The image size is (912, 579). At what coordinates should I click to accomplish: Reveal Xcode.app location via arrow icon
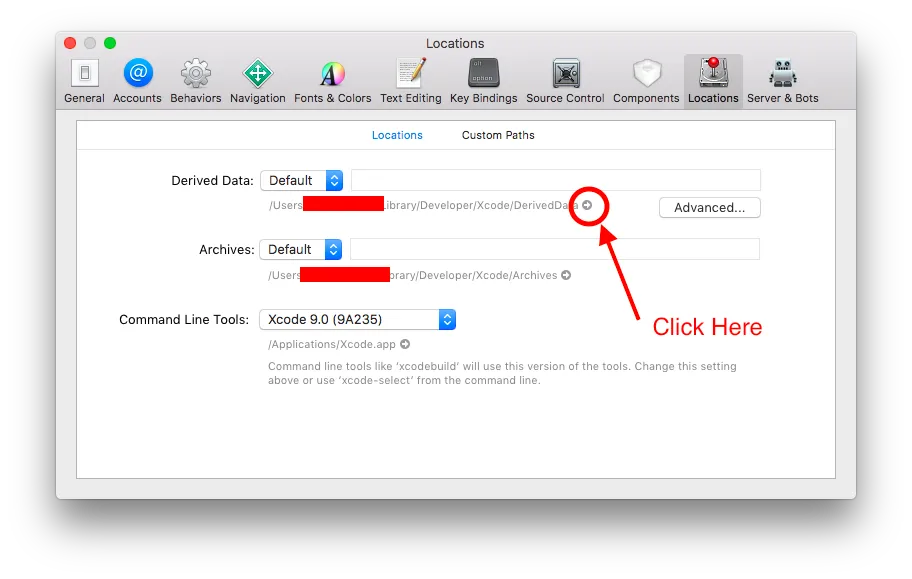pyautogui.click(x=405, y=344)
